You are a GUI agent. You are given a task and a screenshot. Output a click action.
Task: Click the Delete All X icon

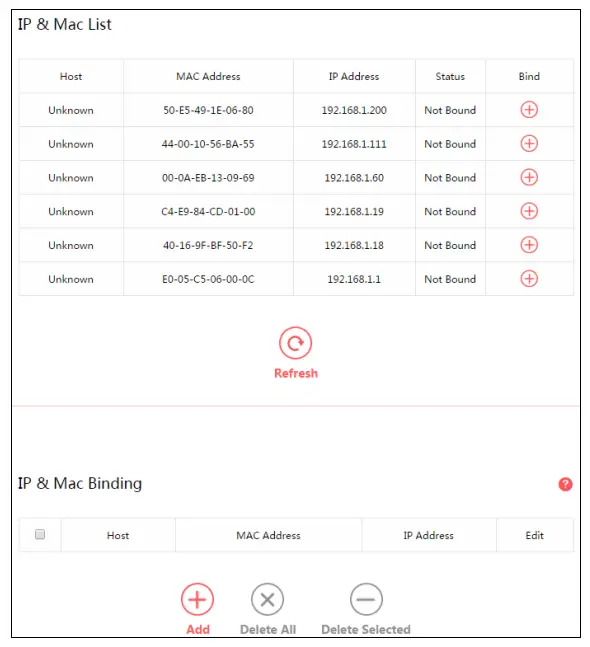click(x=267, y=600)
